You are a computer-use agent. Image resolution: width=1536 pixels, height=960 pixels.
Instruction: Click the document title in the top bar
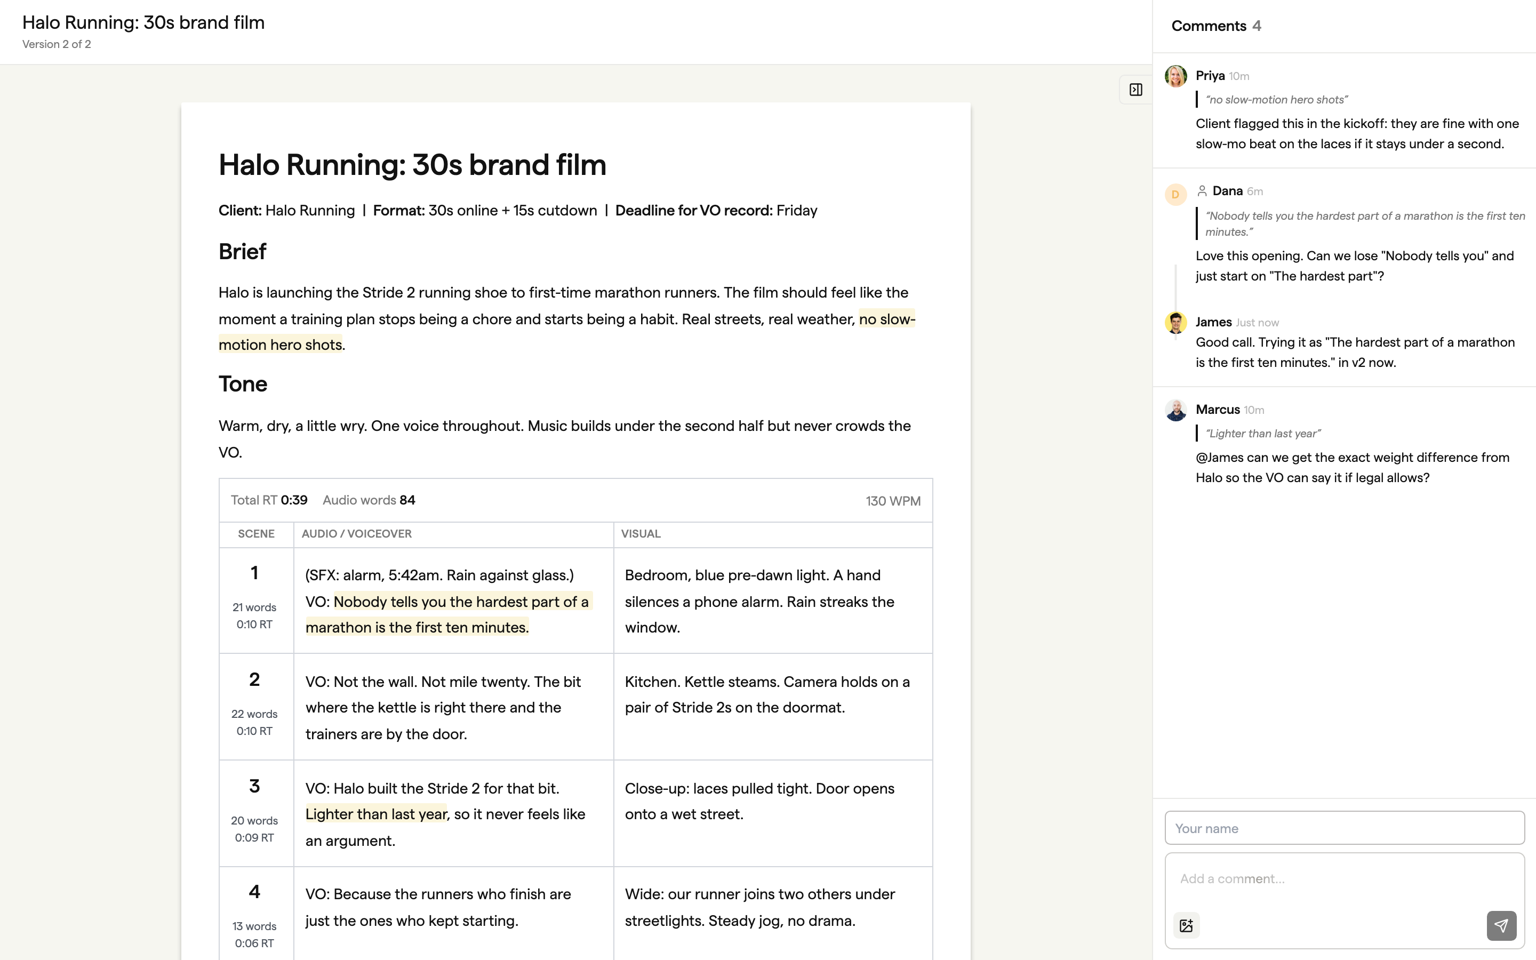(x=143, y=22)
